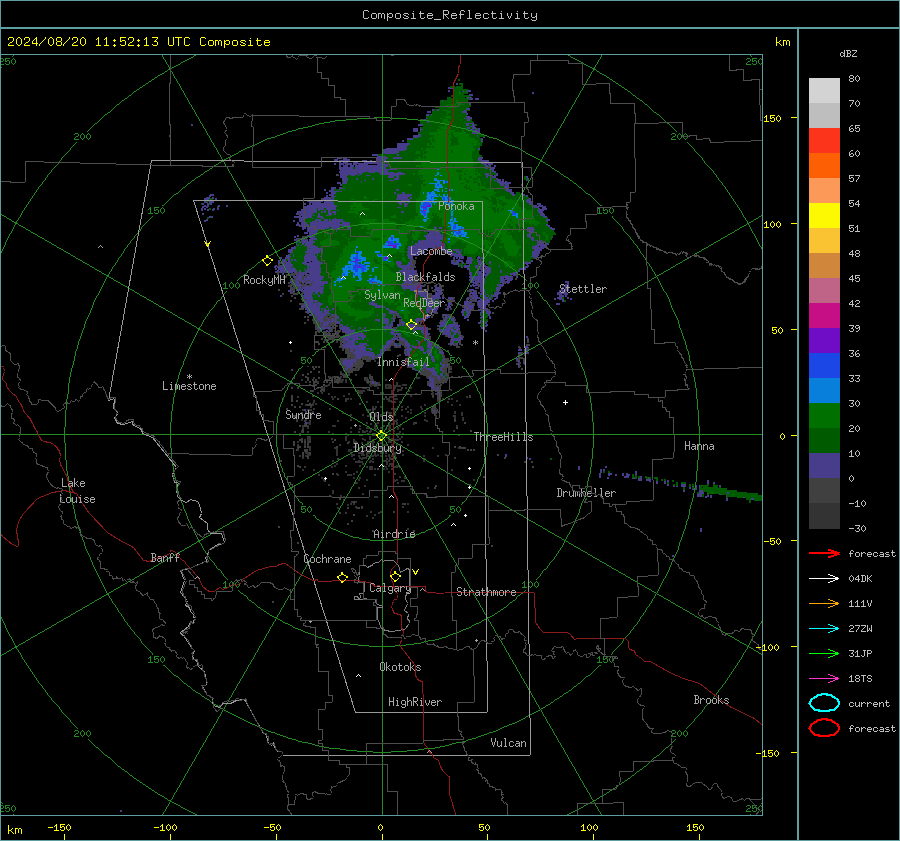Image resolution: width=900 pixels, height=841 pixels.
Task: Click the Ponoka city label
Action: tap(456, 206)
